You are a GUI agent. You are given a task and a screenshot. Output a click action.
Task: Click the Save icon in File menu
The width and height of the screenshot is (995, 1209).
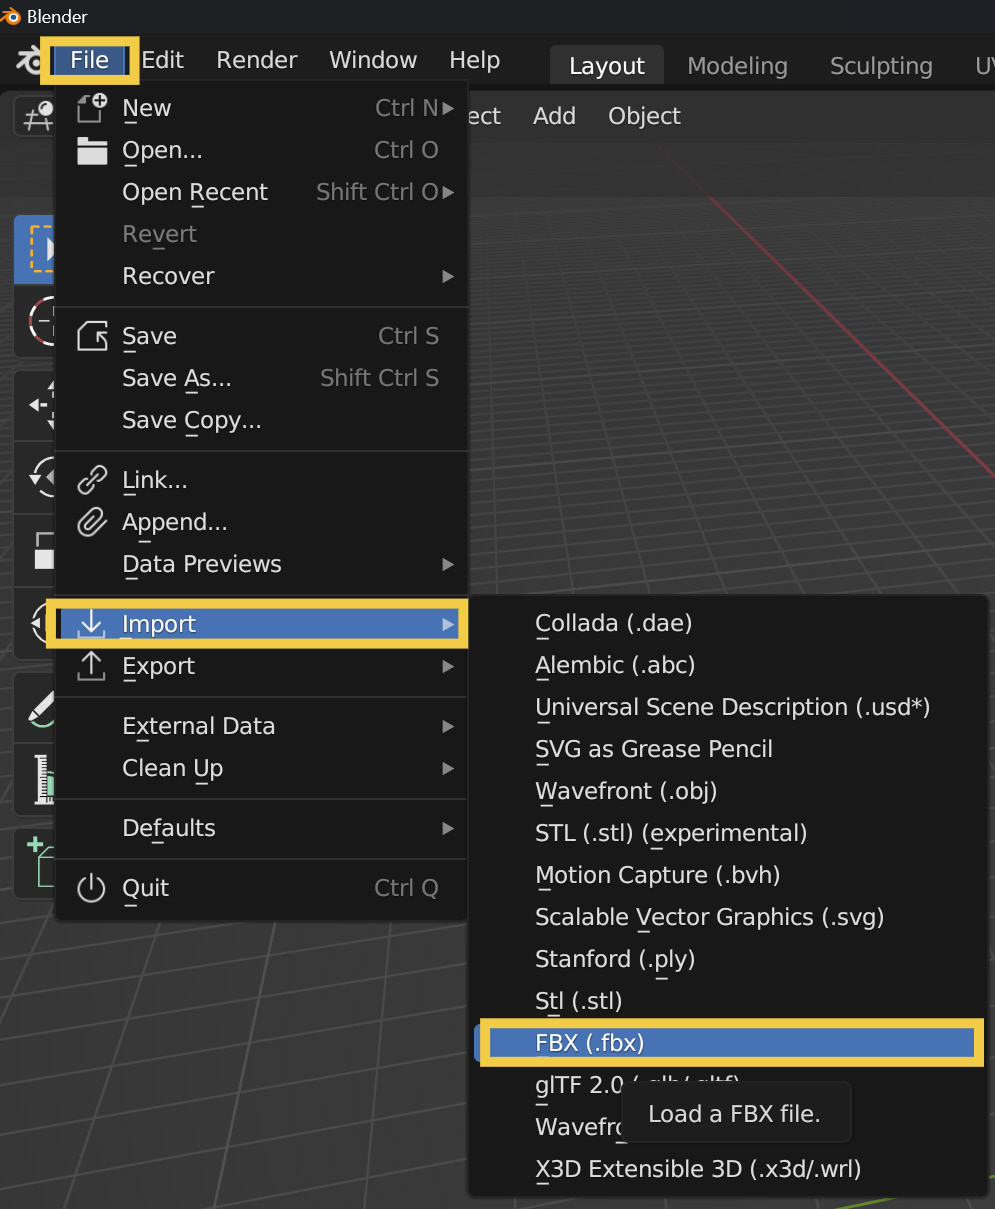pyautogui.click(x=92, y=336)
